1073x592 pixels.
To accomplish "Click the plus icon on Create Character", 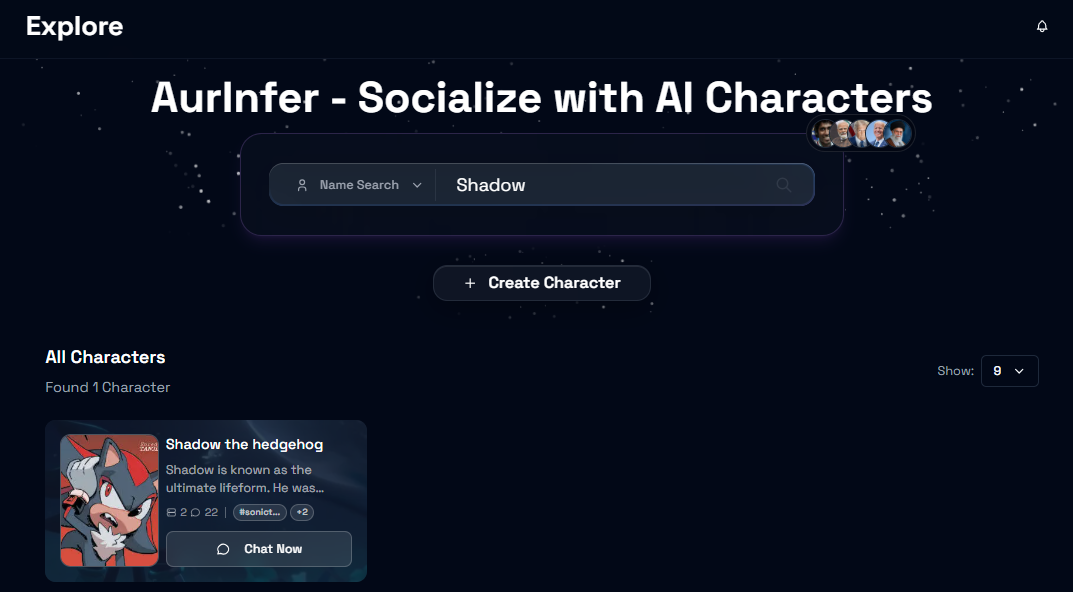I will pyautogui.click(x=470, y=283).
